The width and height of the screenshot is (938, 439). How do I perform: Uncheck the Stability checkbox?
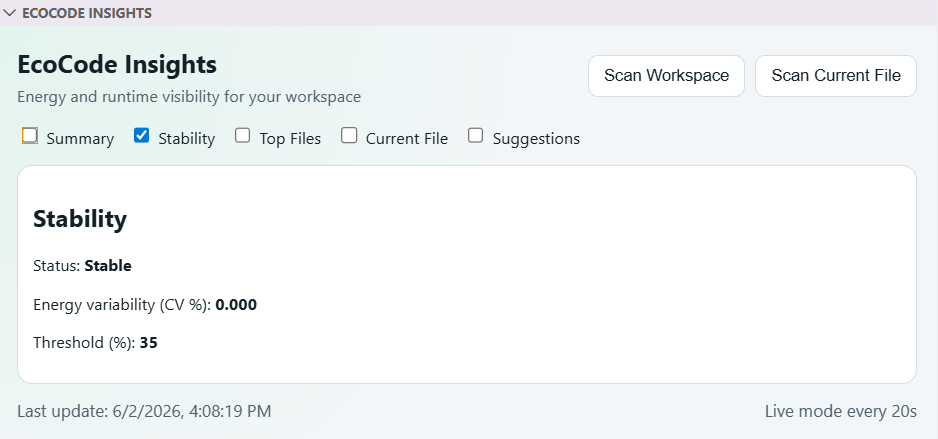coord(141,136)
